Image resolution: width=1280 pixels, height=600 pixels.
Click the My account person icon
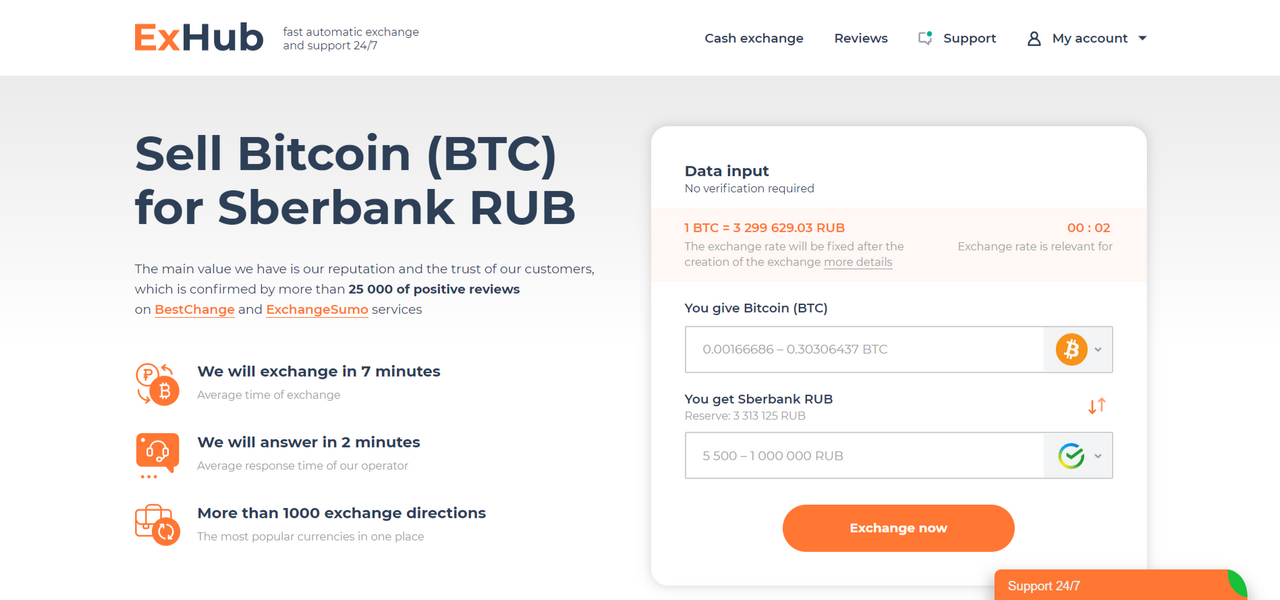(1033, 38)
